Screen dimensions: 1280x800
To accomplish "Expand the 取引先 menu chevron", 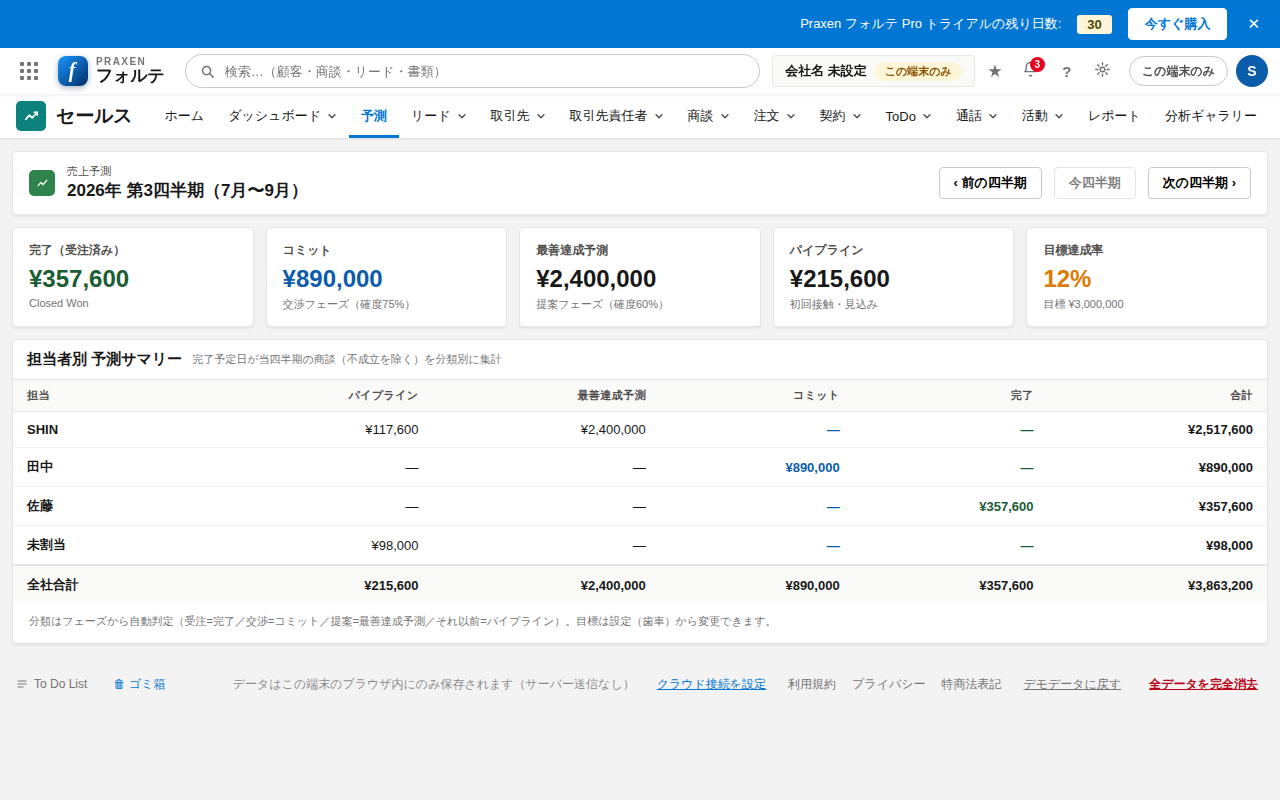I will click(x=541, y=116).
